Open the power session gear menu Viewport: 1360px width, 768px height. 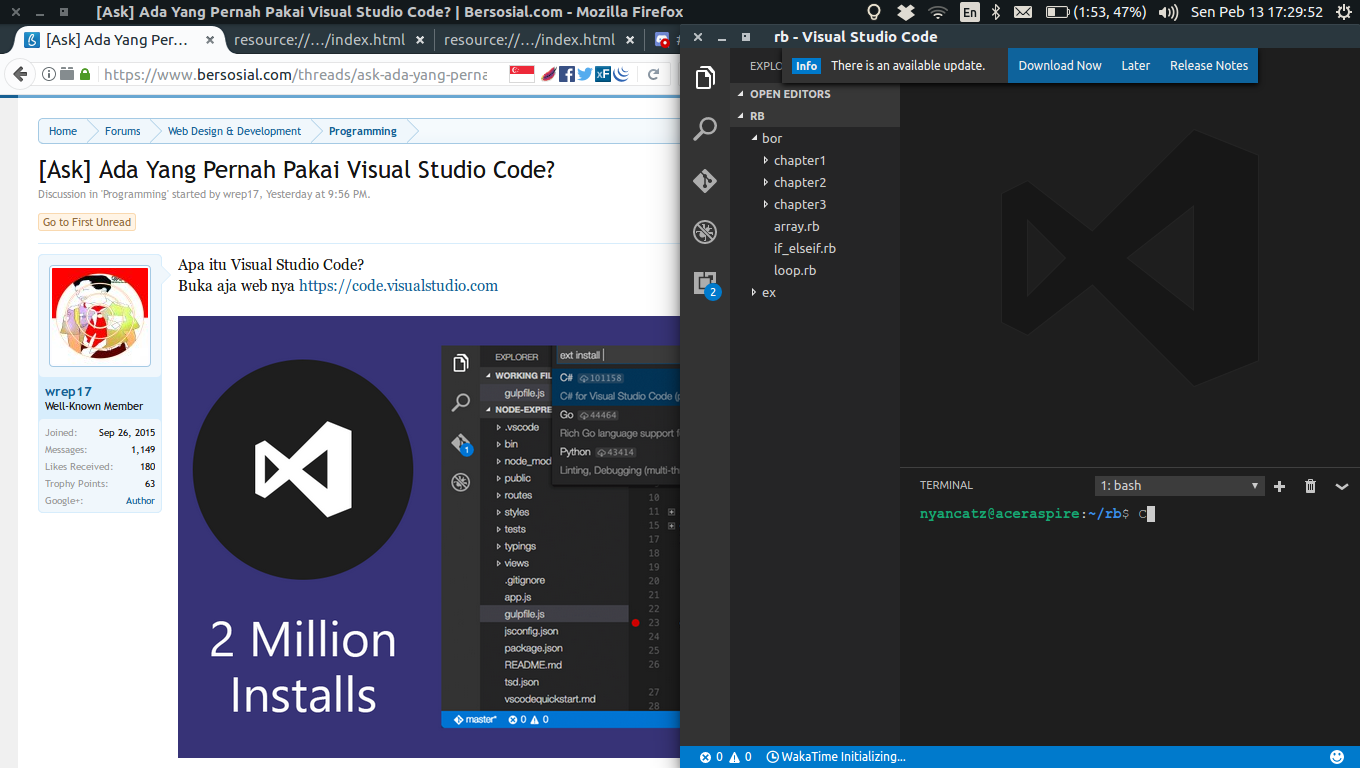(1343, 13)
